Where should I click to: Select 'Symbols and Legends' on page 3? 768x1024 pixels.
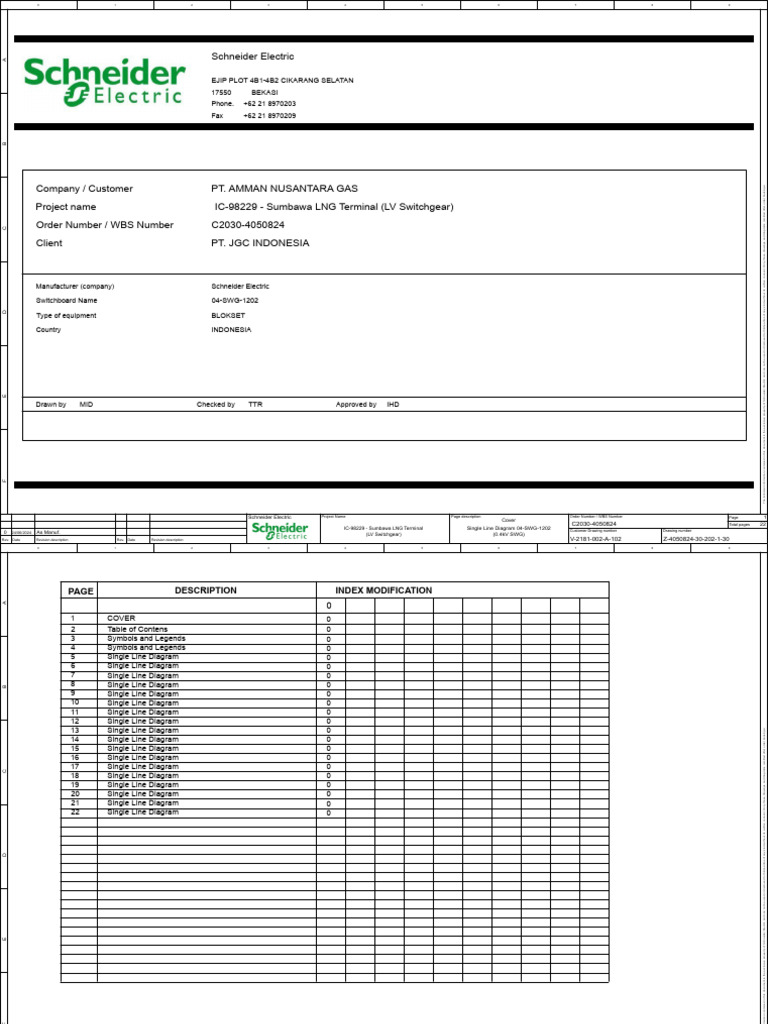(x=146, y=639)
